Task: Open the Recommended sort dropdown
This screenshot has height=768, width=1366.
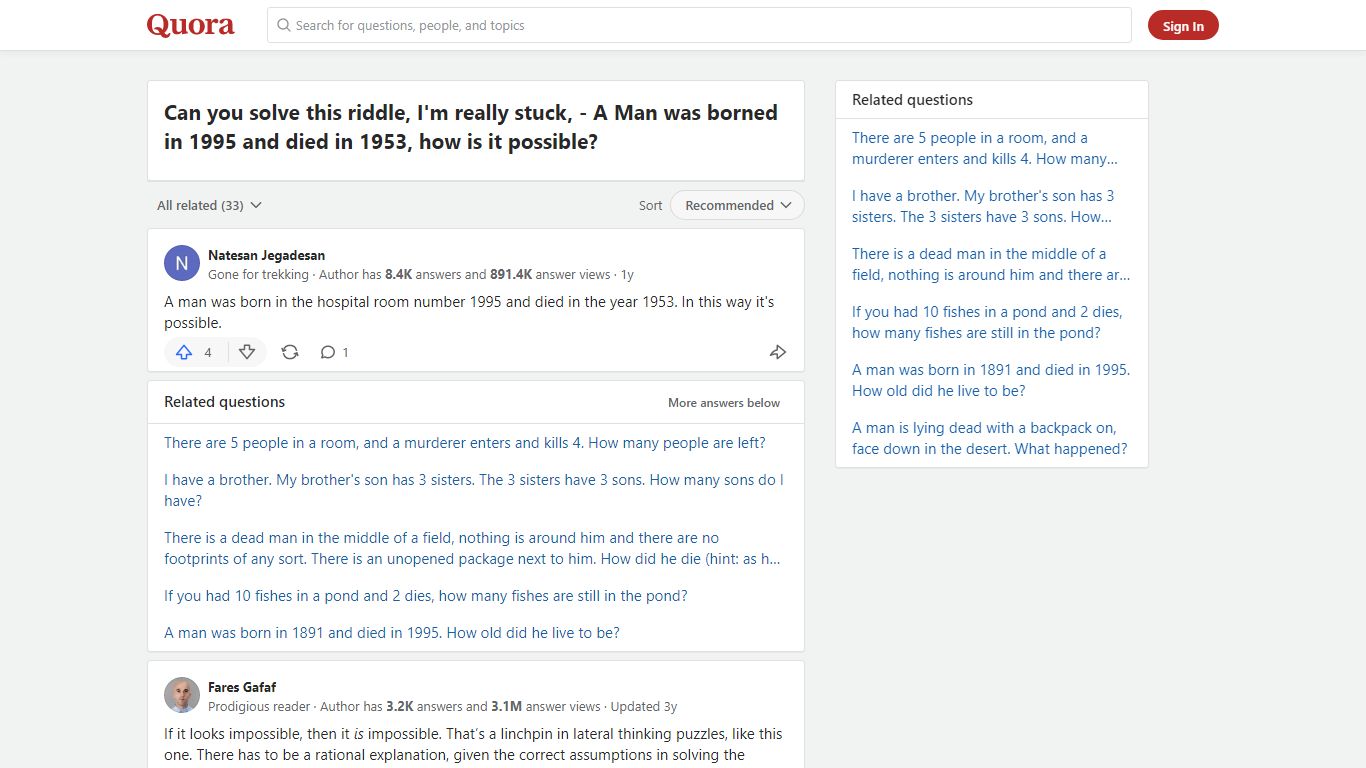Action: pos(737,205)
